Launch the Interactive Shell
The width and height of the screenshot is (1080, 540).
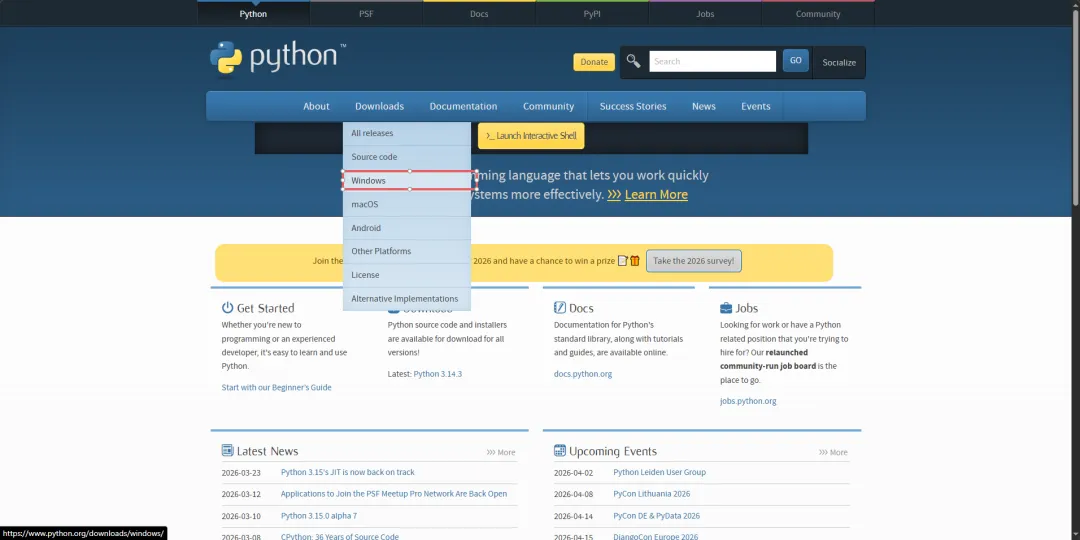coord(531,136)
